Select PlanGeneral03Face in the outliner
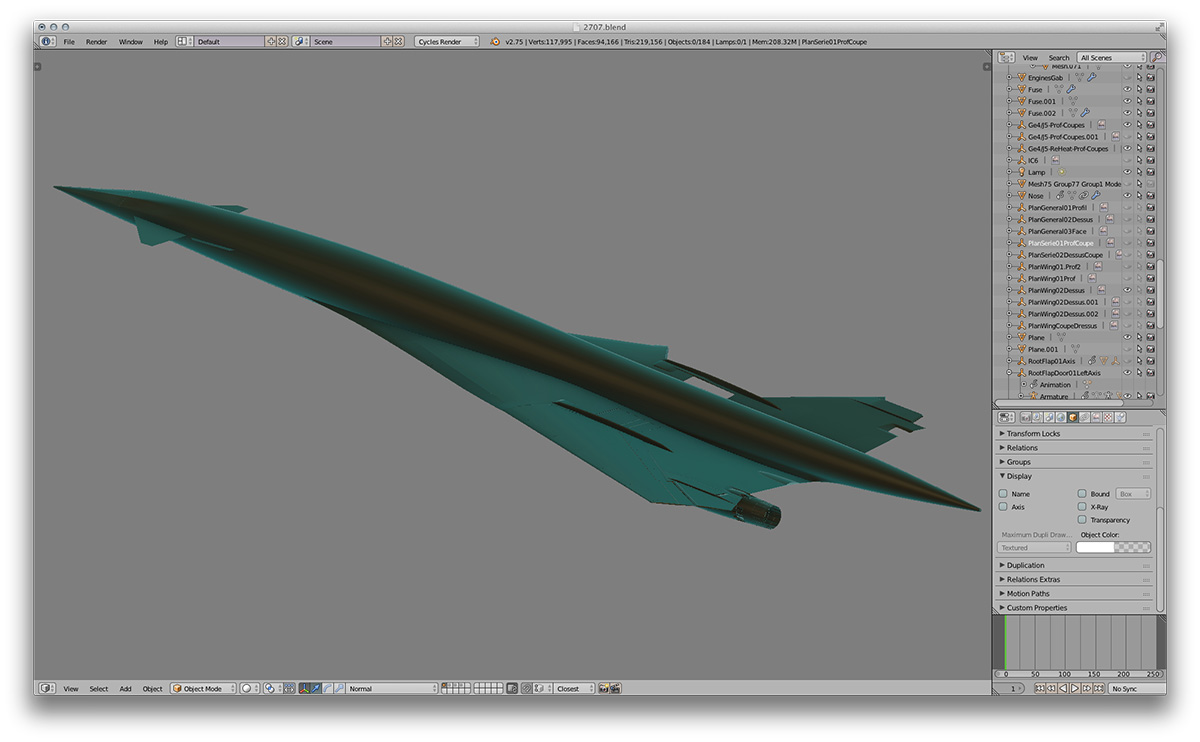1200x742 pixels. 1057,231
